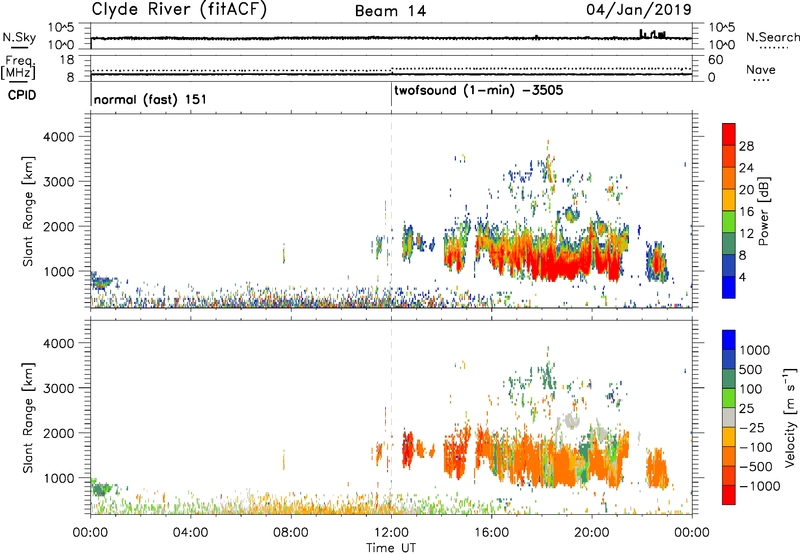Viewport: 800px width, 554px height.
Task: Click the "18" tick on frequency axis
Action: click(66, 59)
